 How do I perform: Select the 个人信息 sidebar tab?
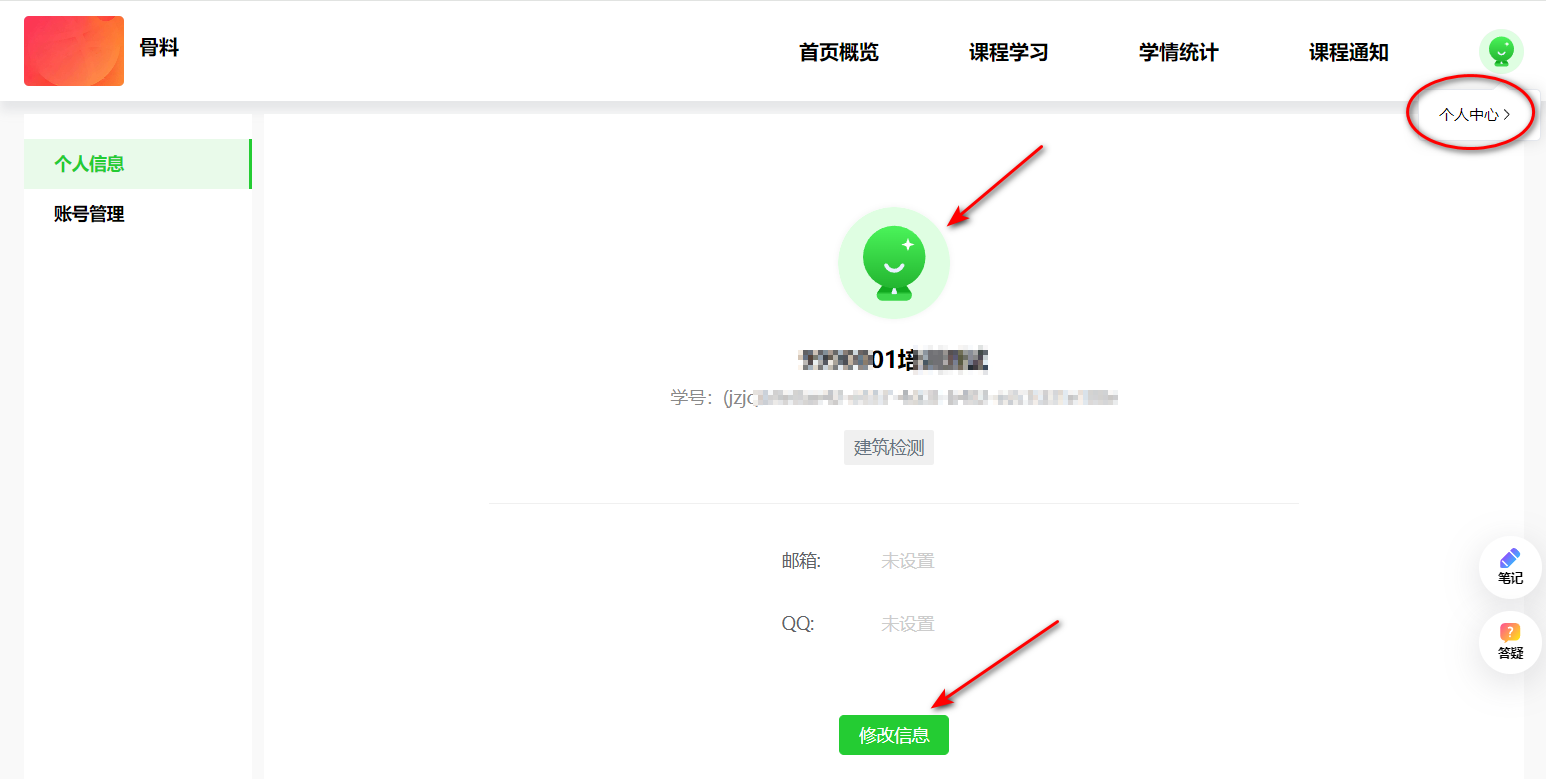[89, 164]
